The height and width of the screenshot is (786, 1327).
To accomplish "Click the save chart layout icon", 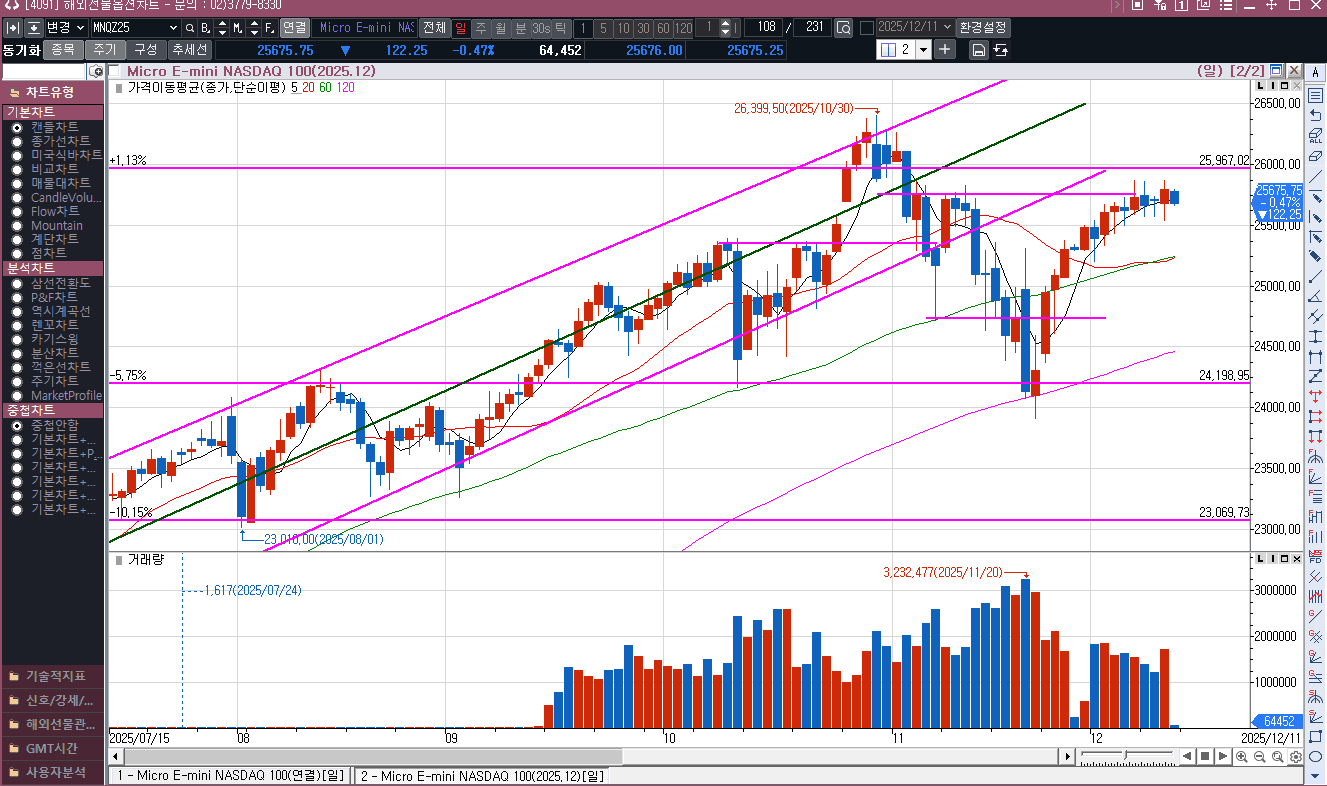I will 979,50.
